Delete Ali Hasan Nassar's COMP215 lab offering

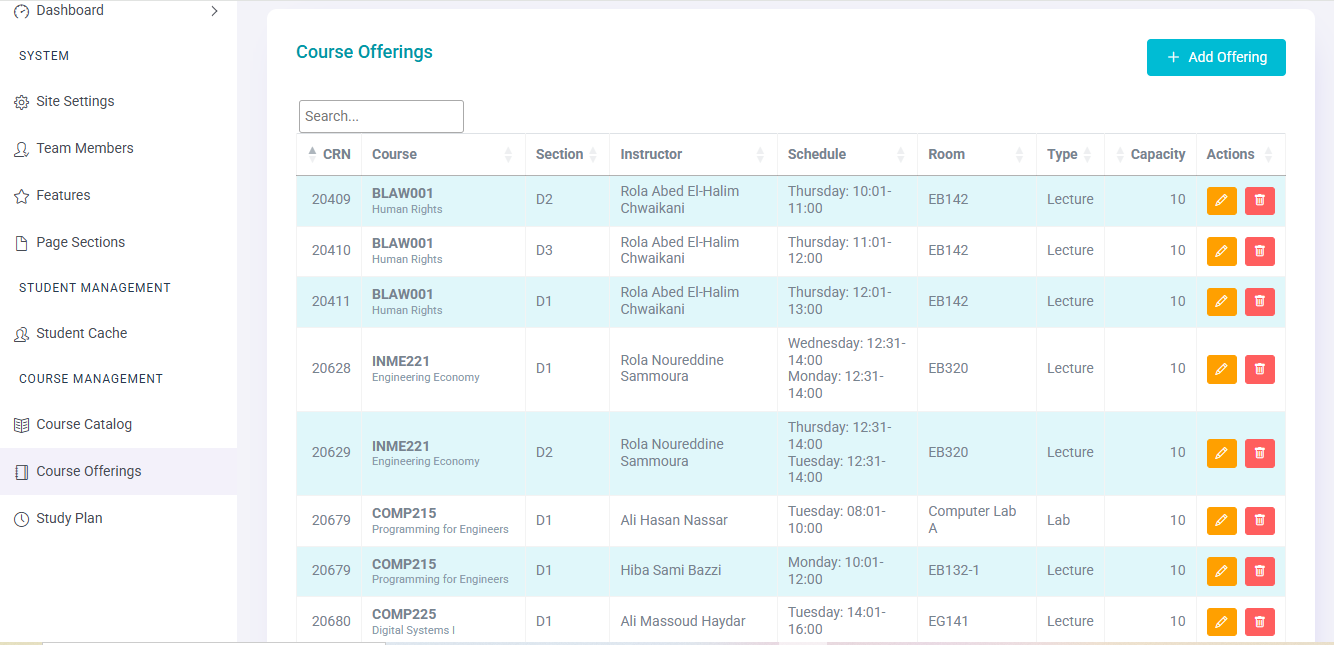1259,521
